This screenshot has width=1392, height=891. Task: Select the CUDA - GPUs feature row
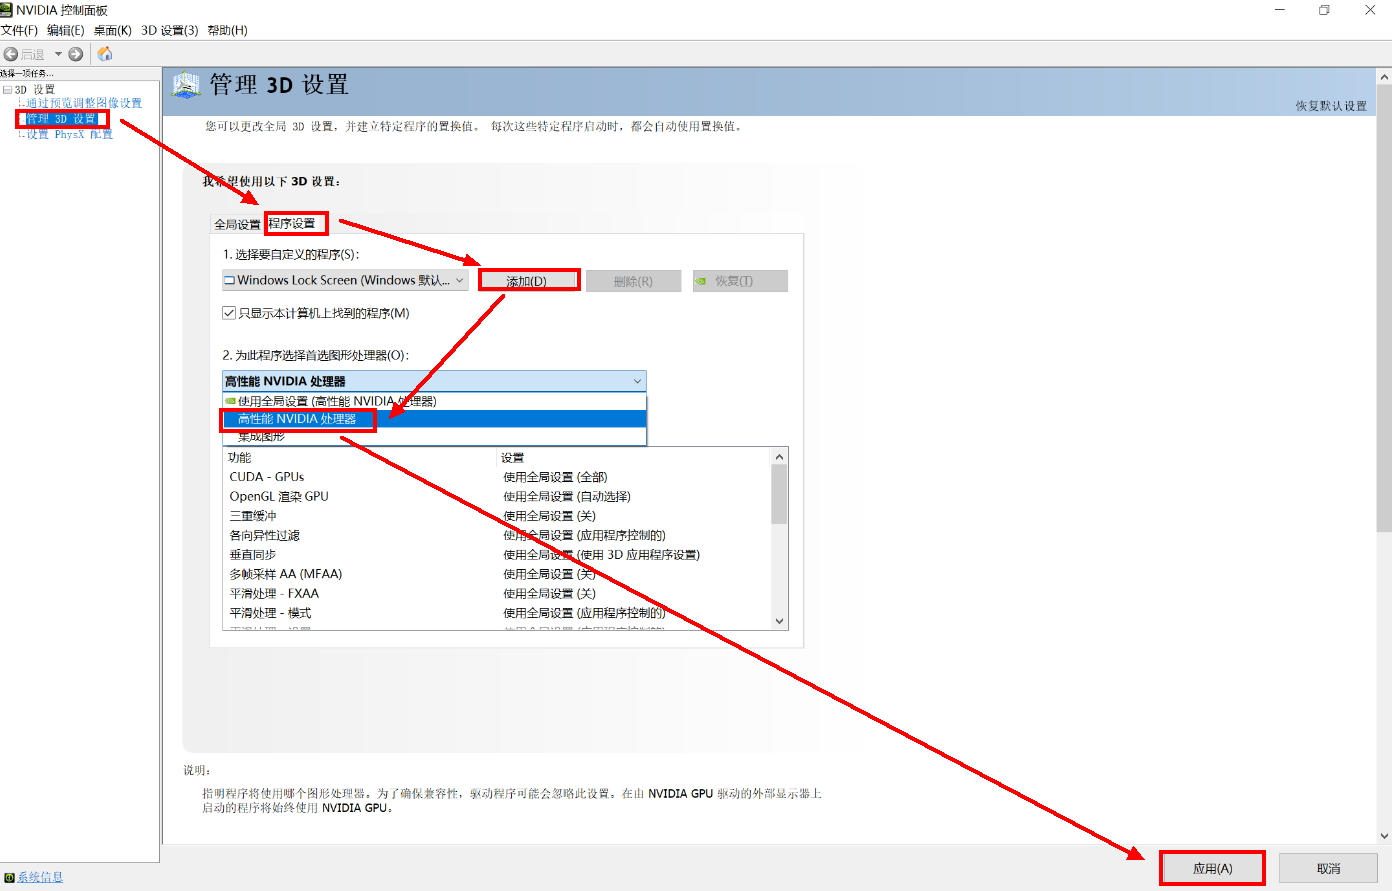pyautogui.click(x=497, y=477)
